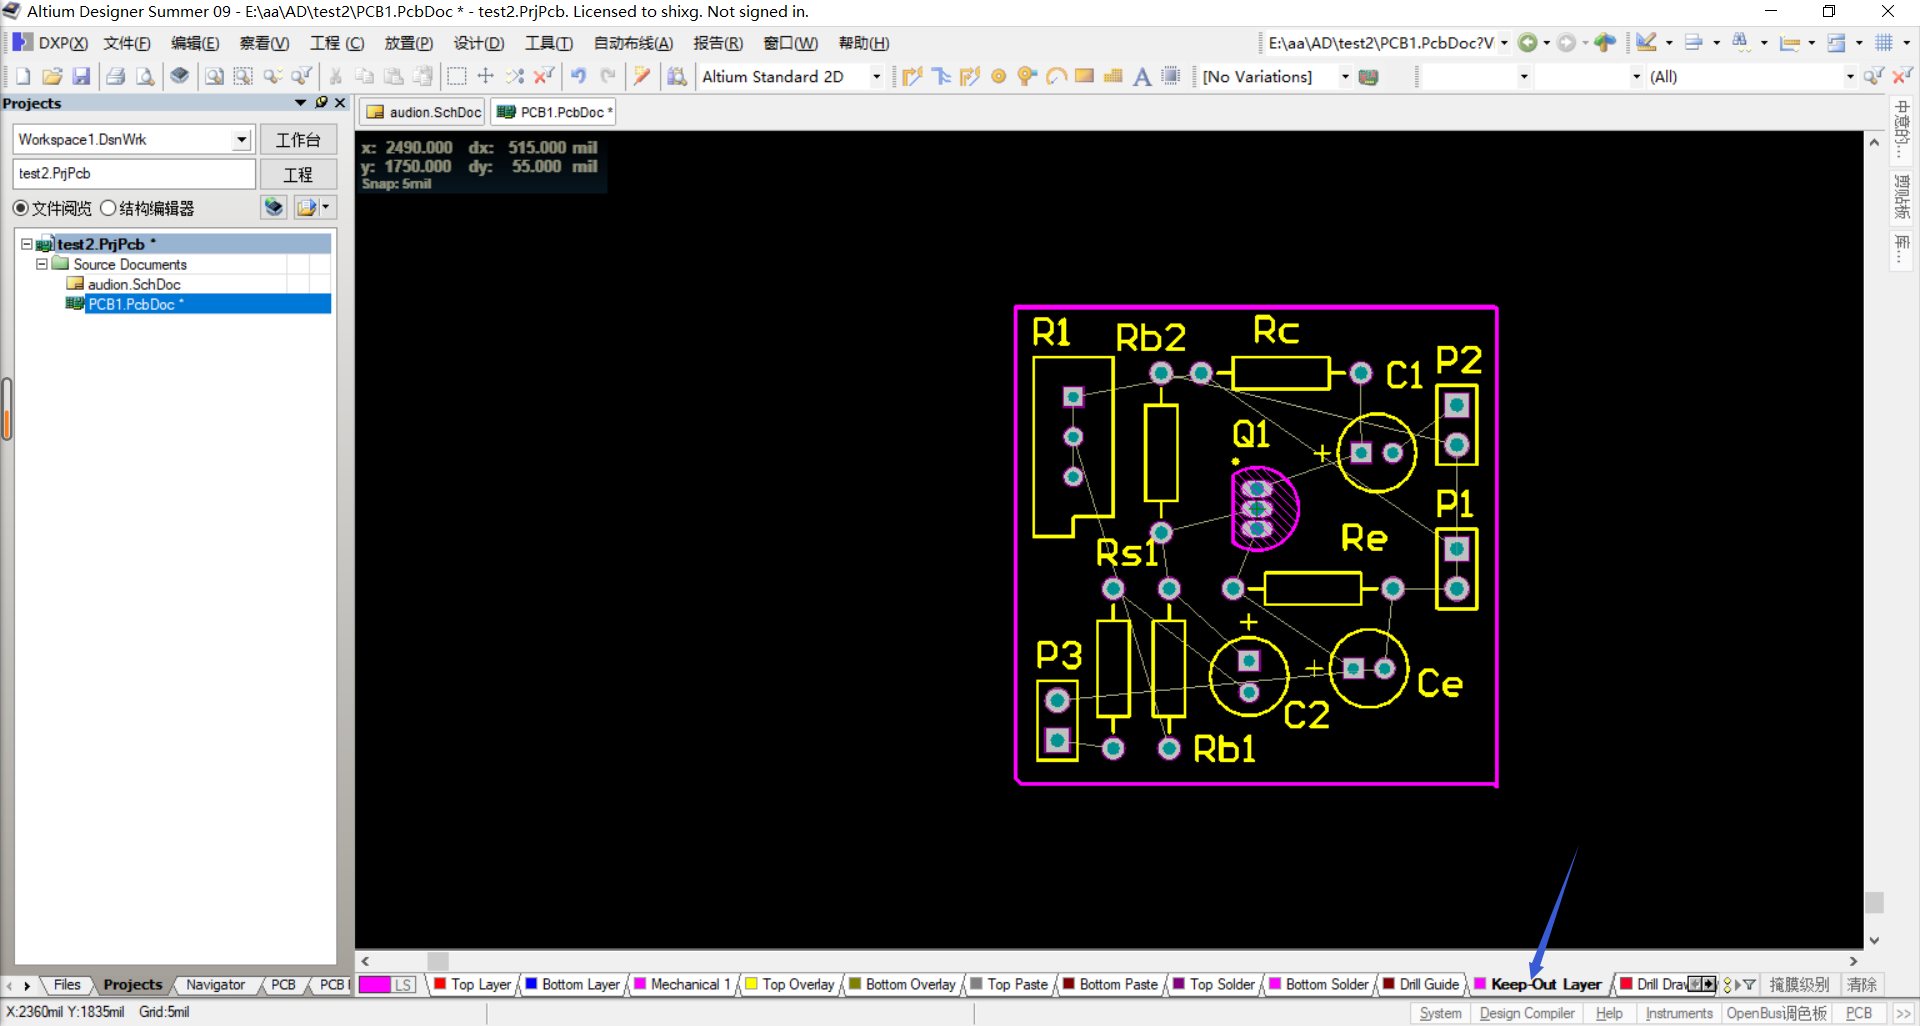
Task: Select the Place String text tool
Action: point(1143,76)
